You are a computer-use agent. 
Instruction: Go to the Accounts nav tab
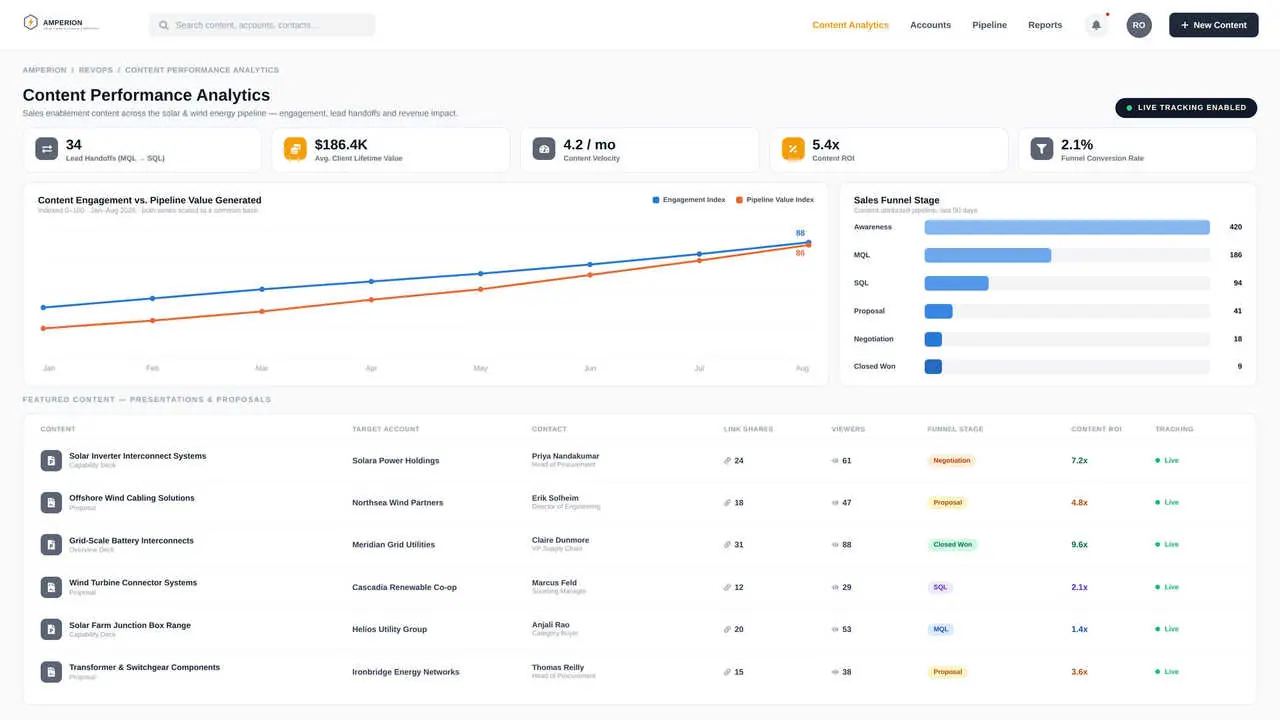coord(930,25)
